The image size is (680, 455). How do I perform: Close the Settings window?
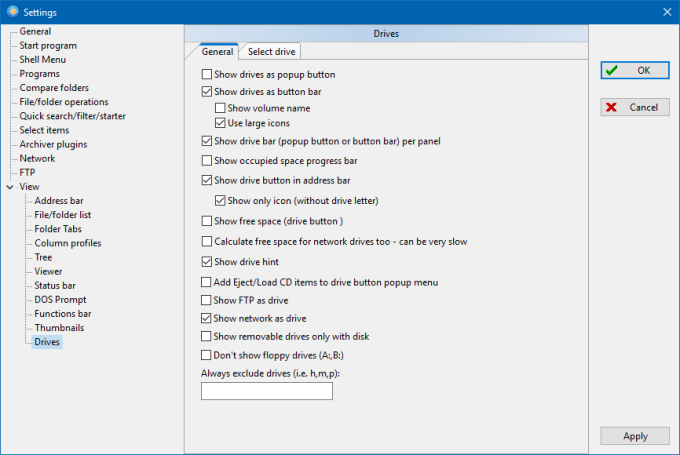[667, 12]
